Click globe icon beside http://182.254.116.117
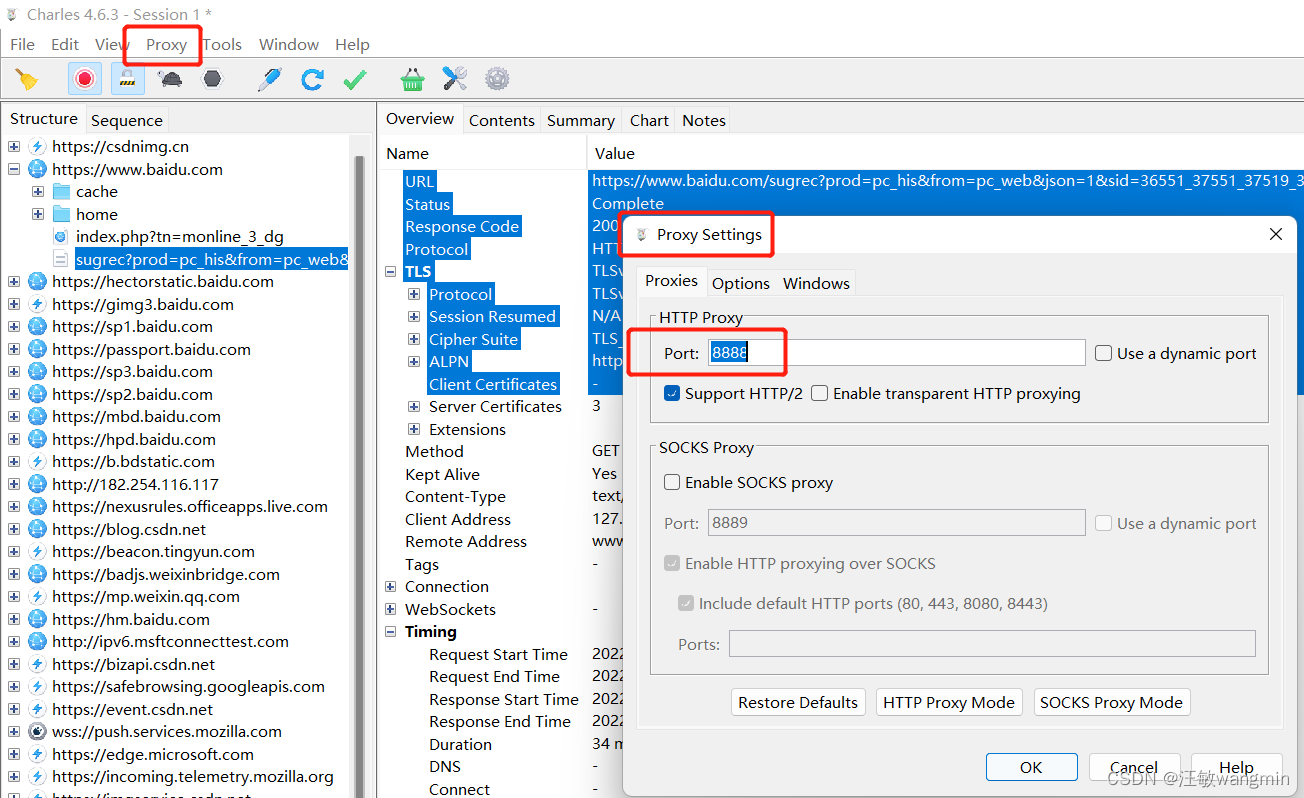The height and width of the screenshot is (798, 1304). pos(38,484)
